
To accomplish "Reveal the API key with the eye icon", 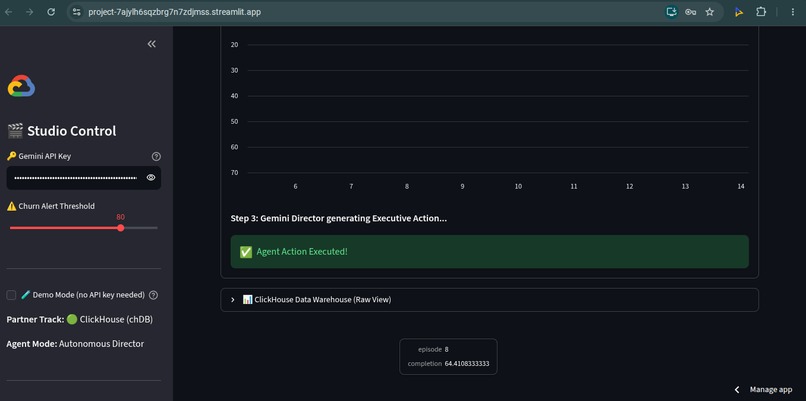I will point(151,177).
